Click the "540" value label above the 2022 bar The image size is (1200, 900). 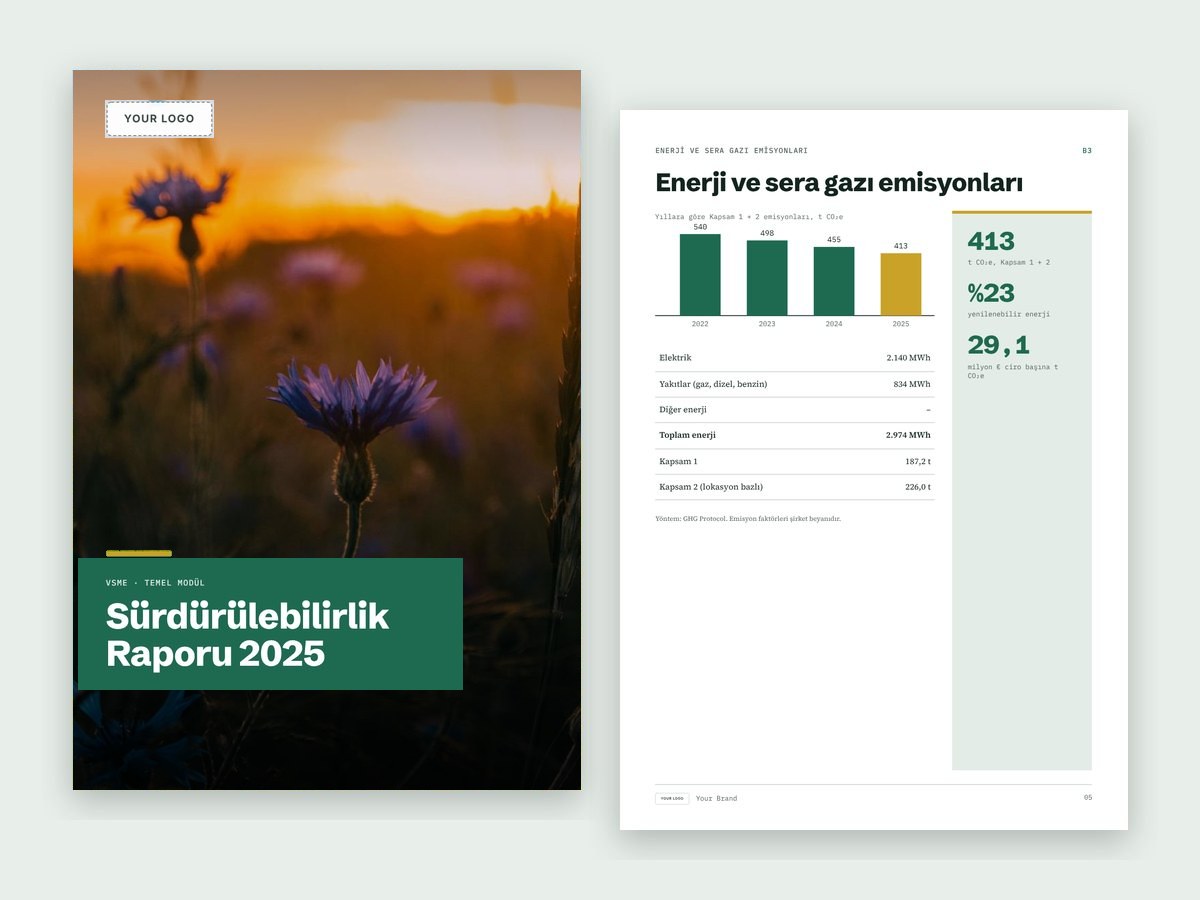(700, 227)
